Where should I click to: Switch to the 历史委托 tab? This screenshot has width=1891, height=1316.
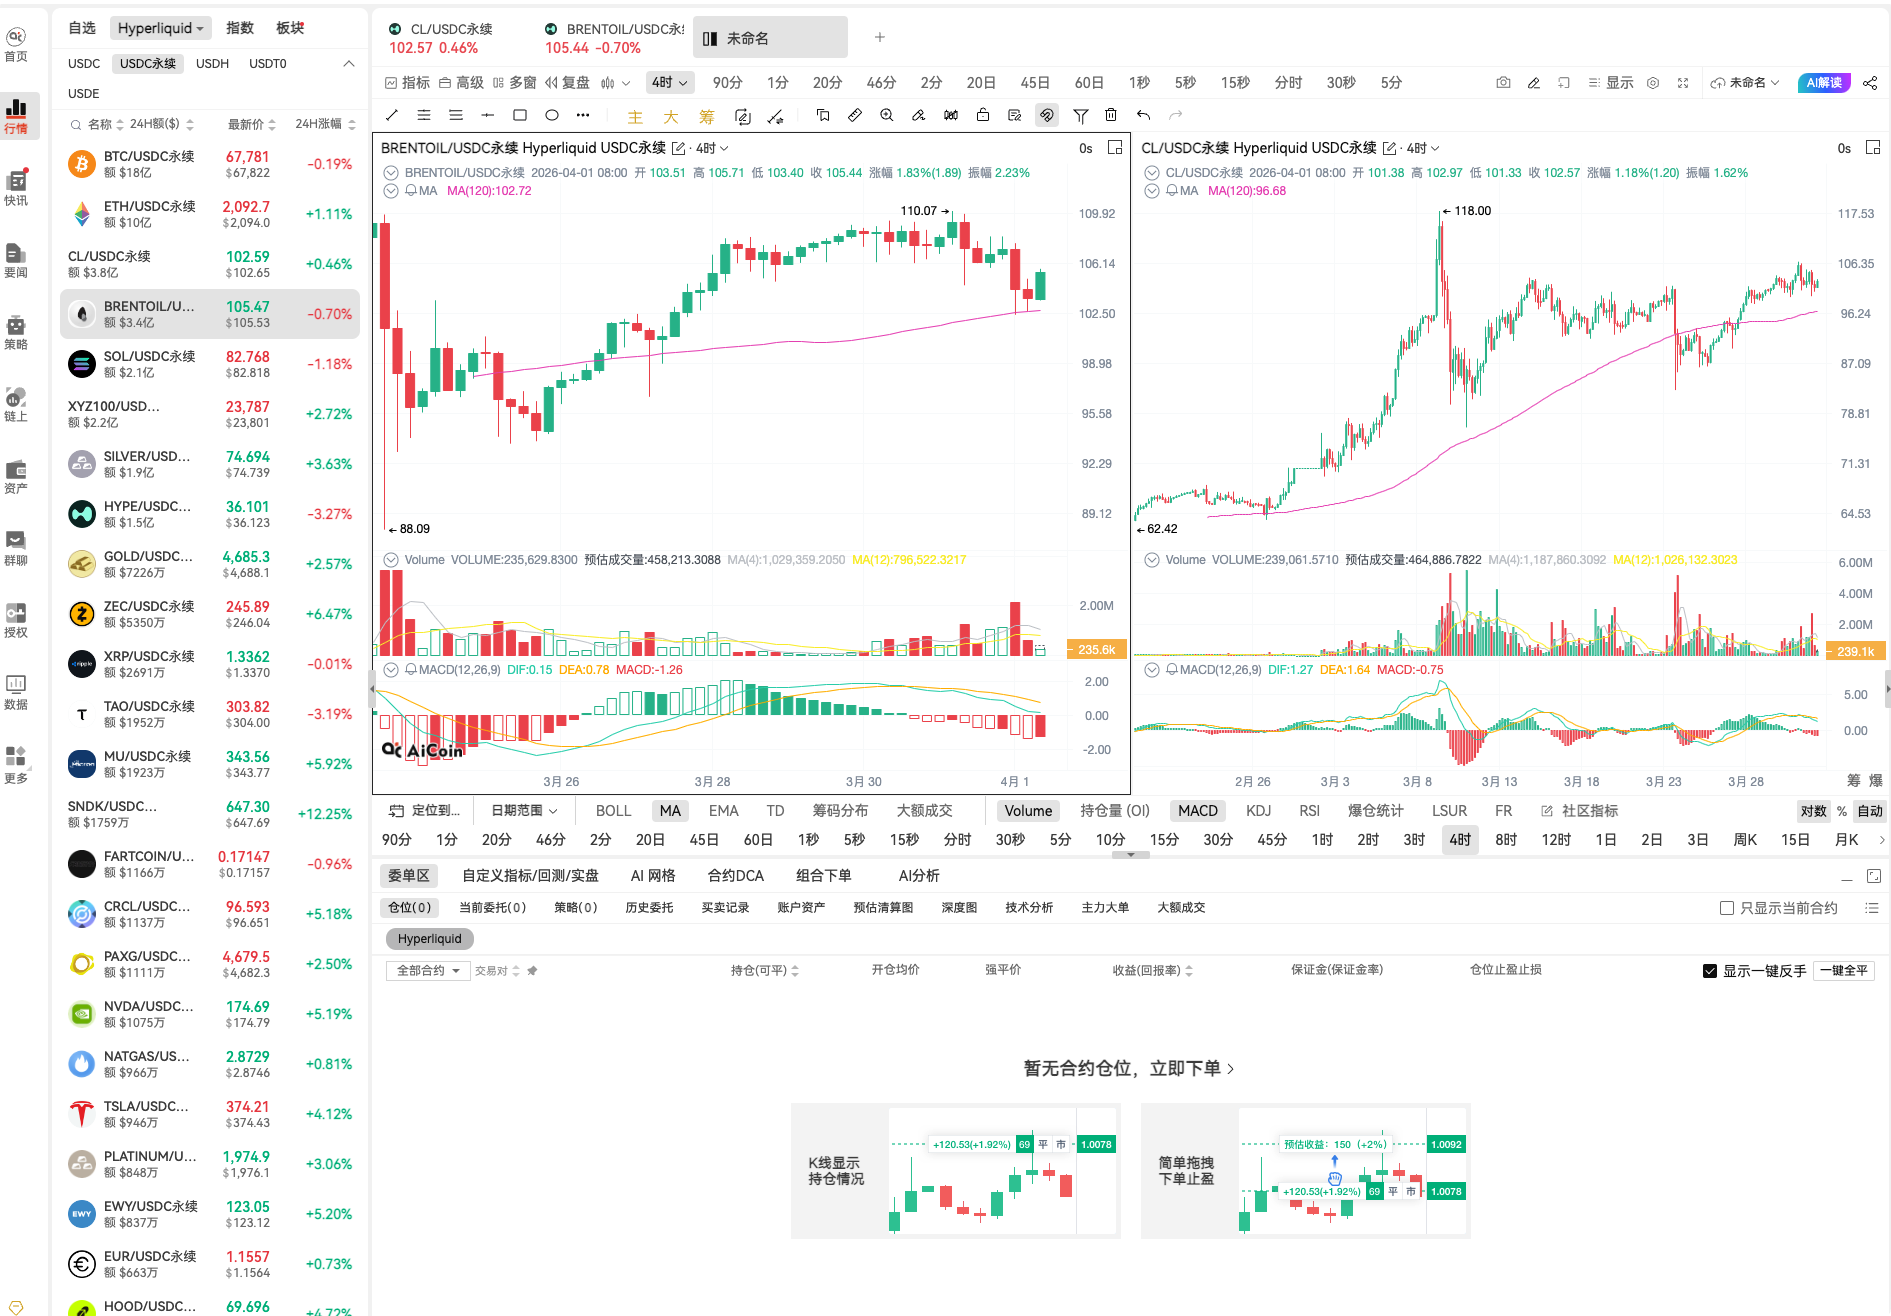click(x=649, y=908)
